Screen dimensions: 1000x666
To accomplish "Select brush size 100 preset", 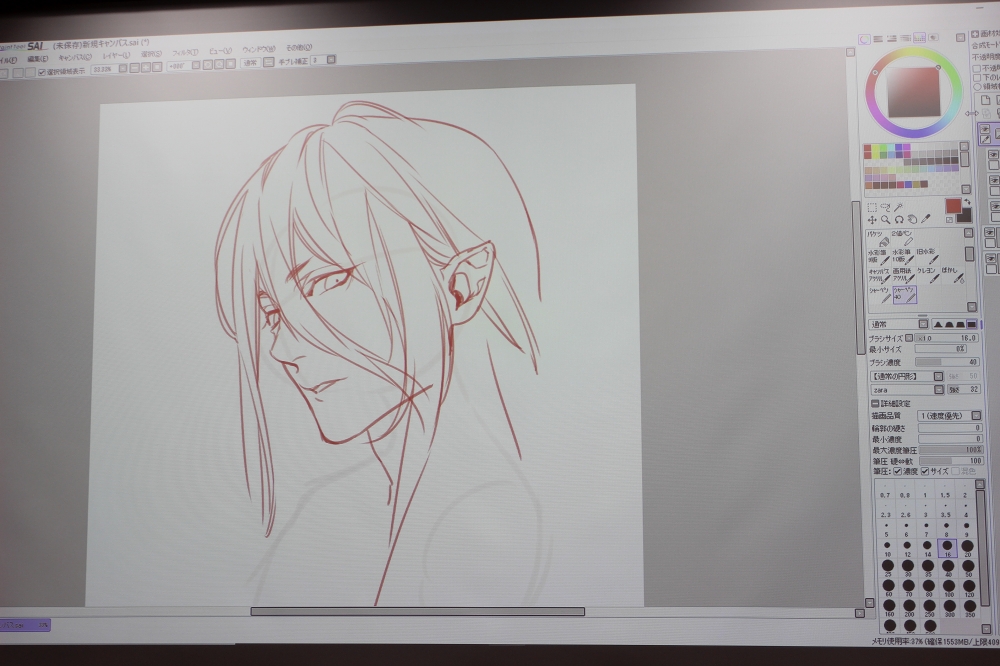I will [x=948, y=588].
